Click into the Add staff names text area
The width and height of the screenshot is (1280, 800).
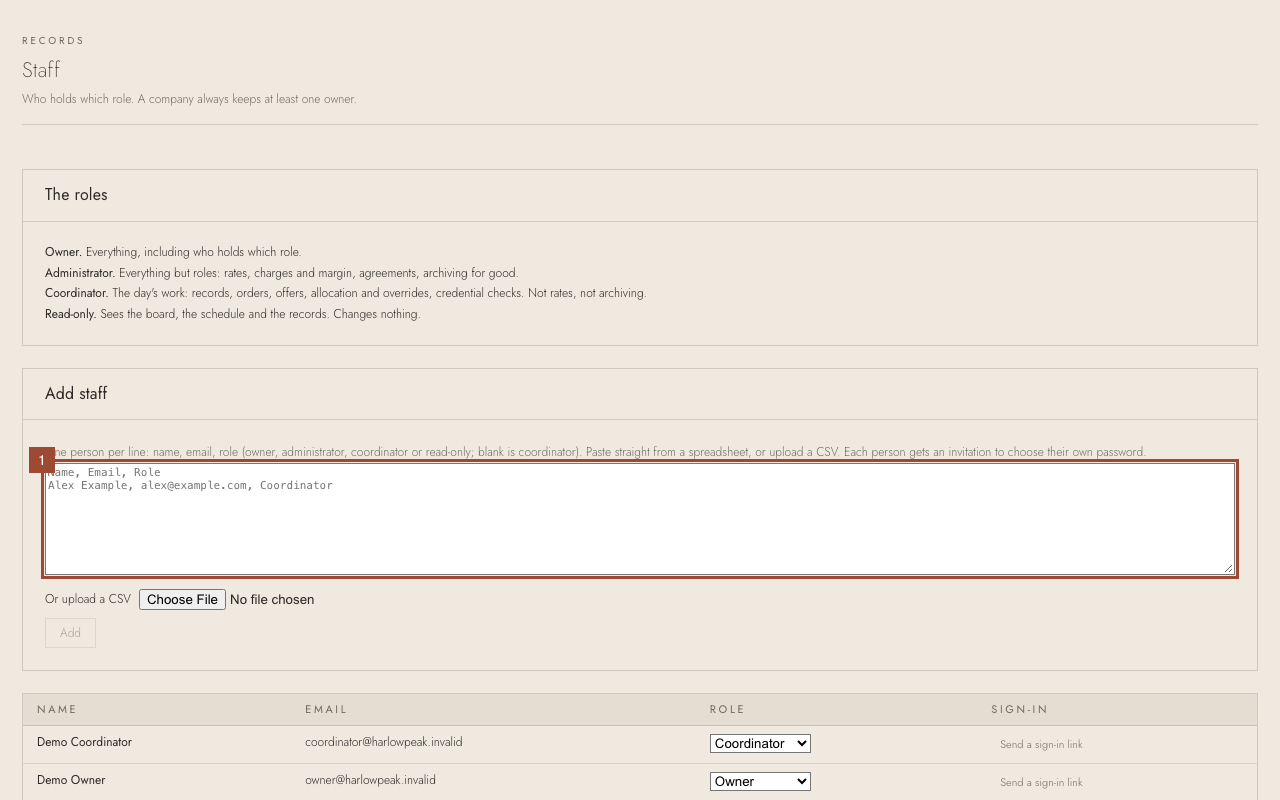coord(640,519)
